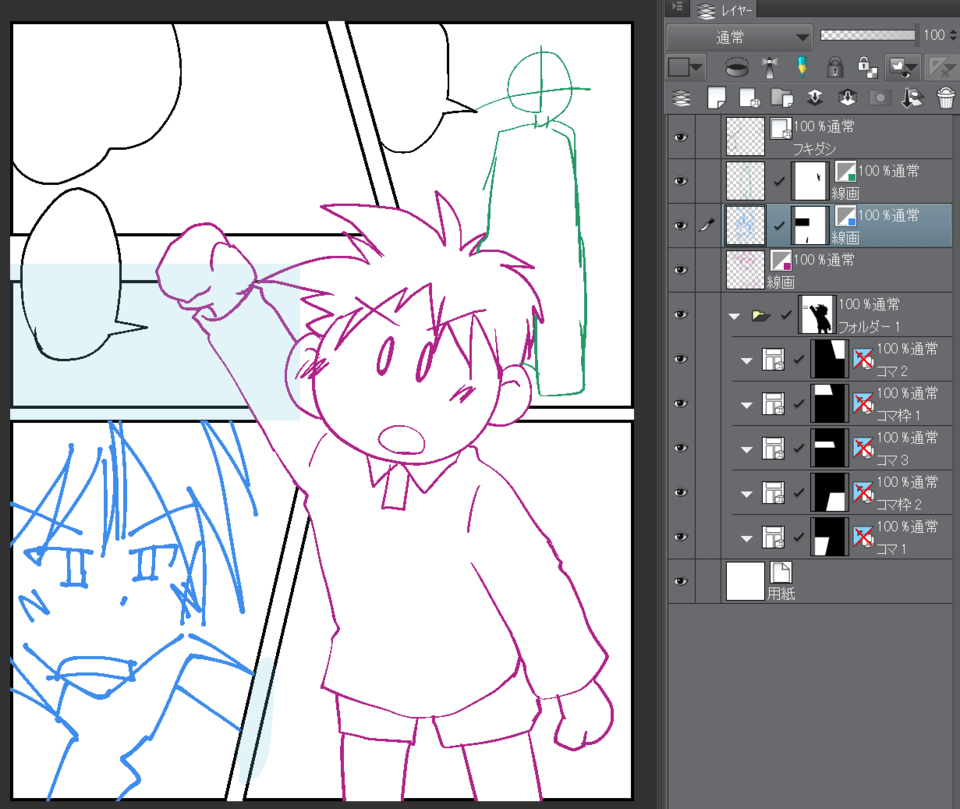Hide the magenta 線画 layer via eye
Image resolution: width=960 pixels, height=809 pixels.
681,270
